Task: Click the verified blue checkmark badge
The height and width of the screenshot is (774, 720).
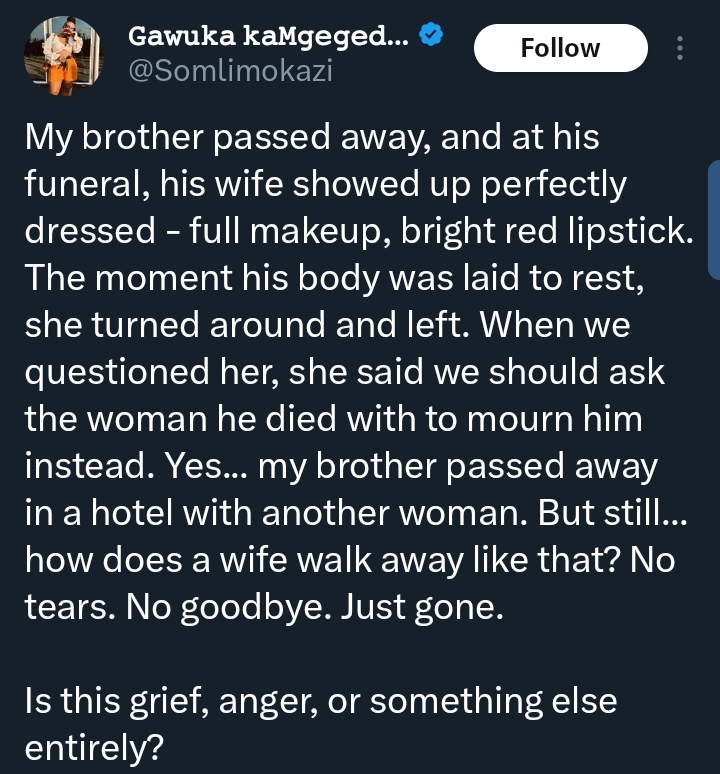Action: (x=432, y=36)
